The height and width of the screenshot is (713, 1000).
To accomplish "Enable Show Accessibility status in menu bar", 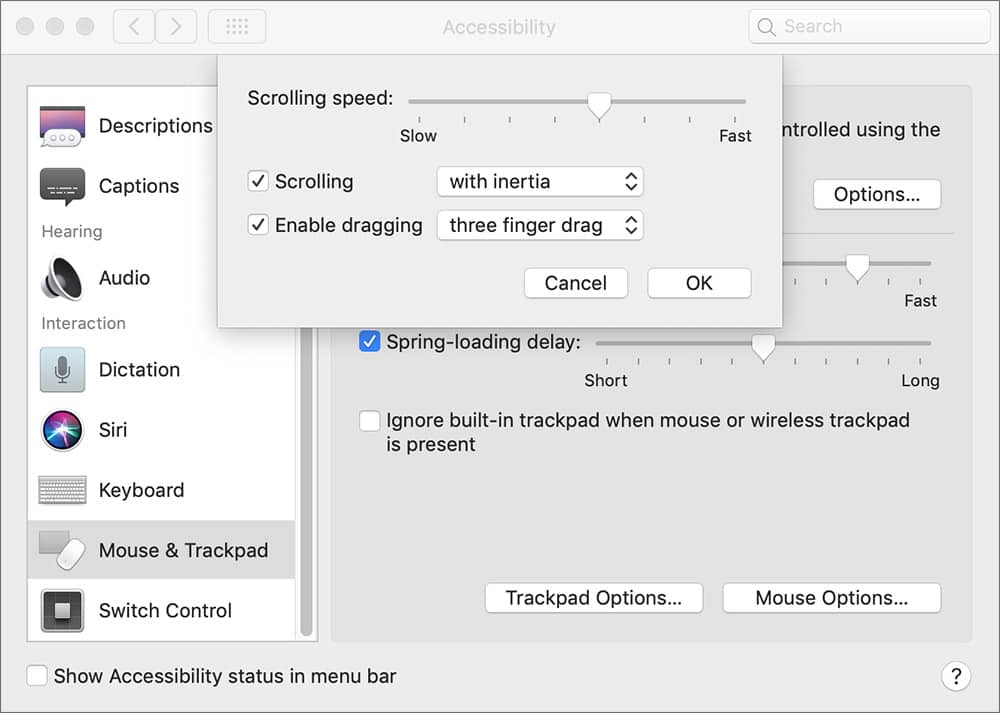I will (x=37, y=676).
